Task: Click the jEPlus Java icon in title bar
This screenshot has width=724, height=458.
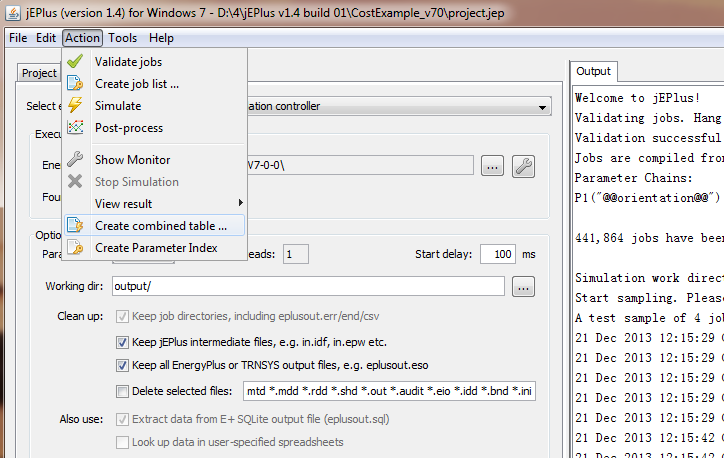Action: click(13, 13)
